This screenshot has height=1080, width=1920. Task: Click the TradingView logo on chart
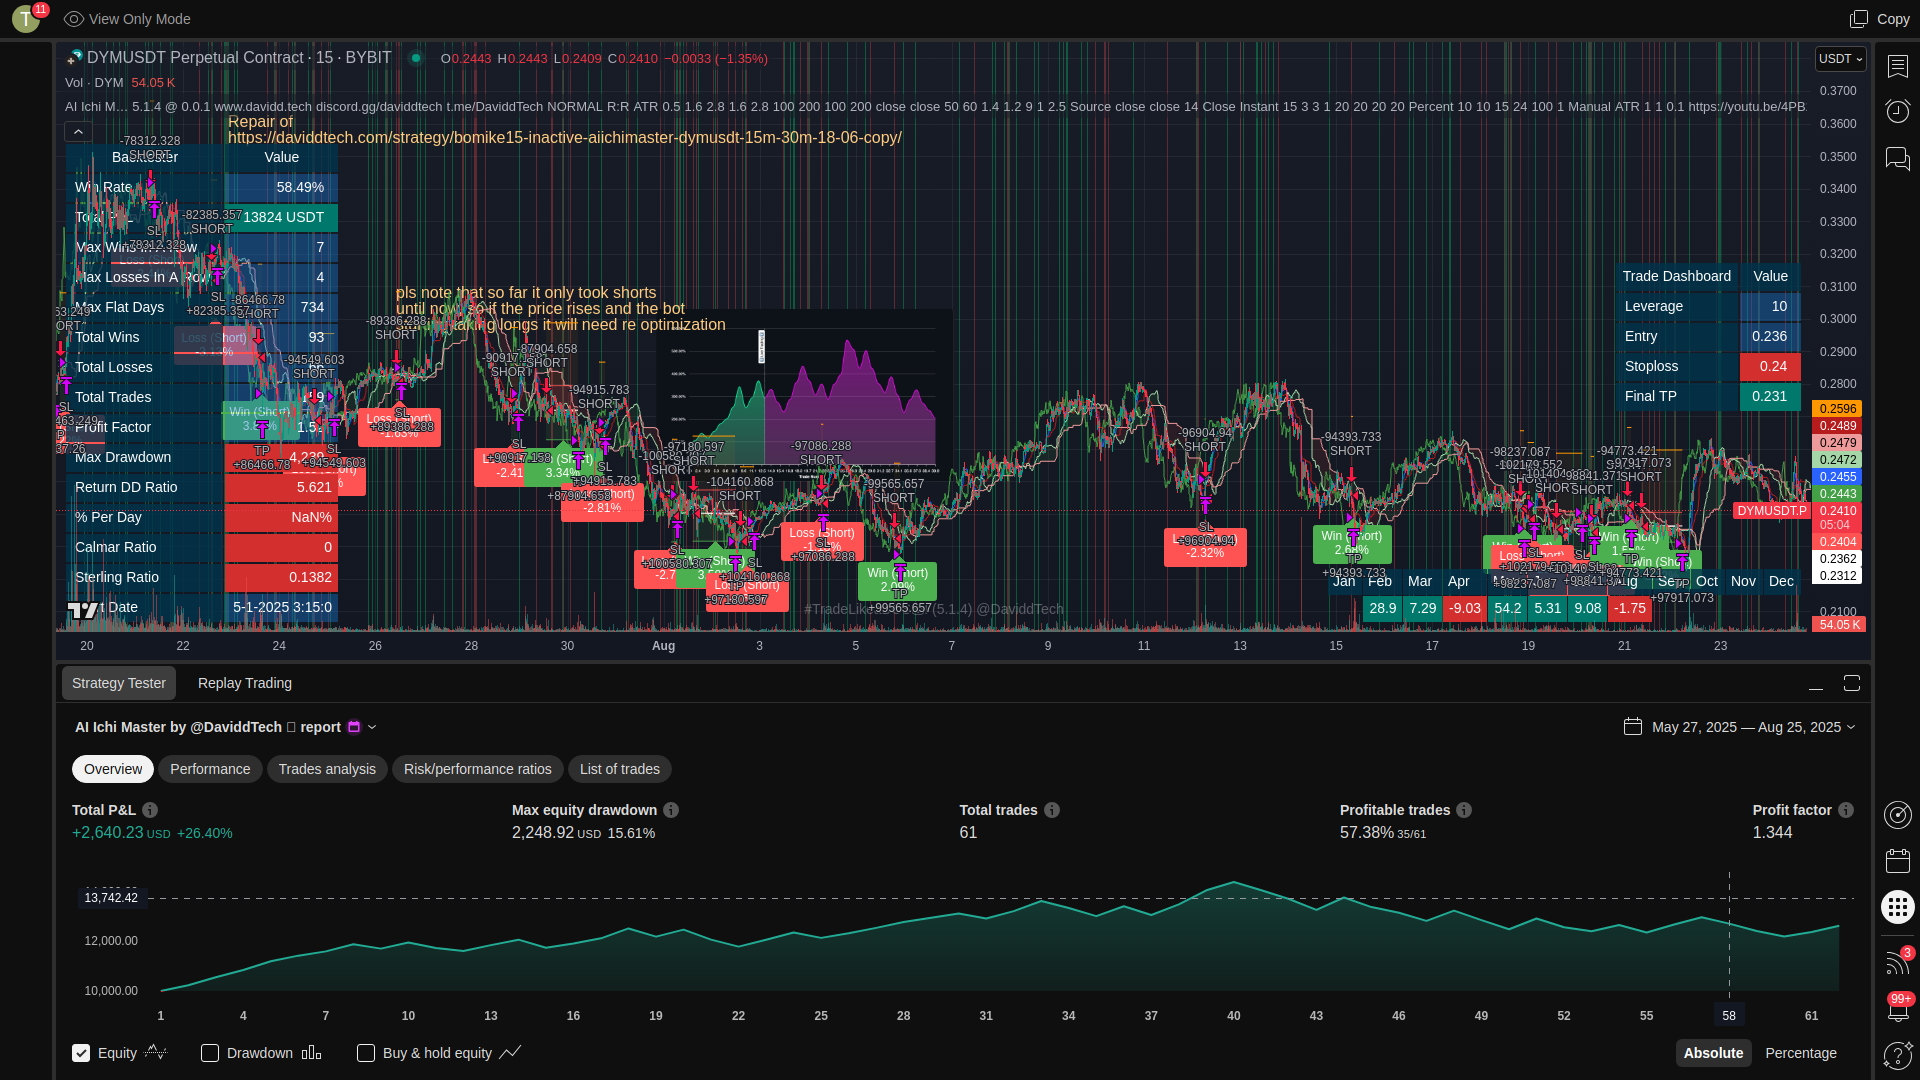click(83, 610)
